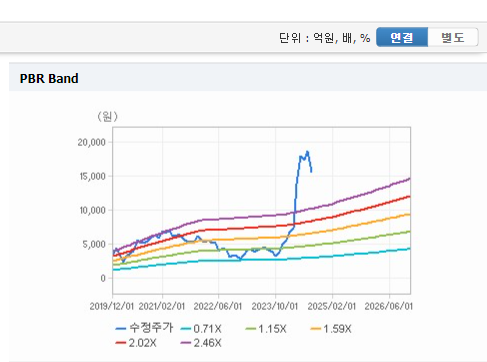Click the 2025/02/01 x-axis date label
This screenshot has height=362, width=487.
[332, 306]
